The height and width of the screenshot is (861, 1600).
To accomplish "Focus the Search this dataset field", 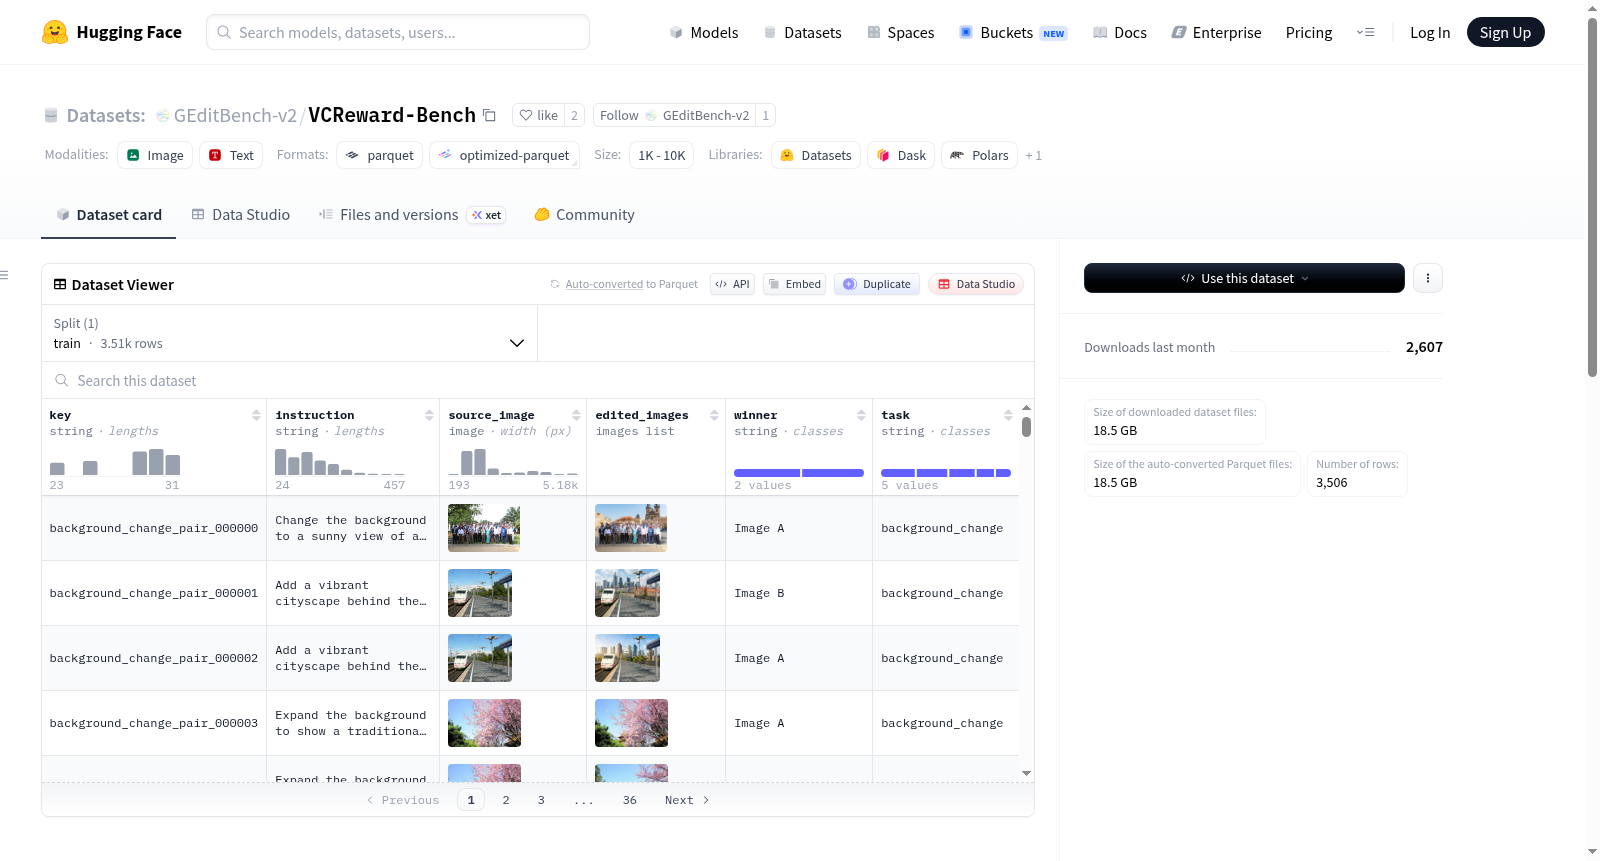I will coord(538,380).
